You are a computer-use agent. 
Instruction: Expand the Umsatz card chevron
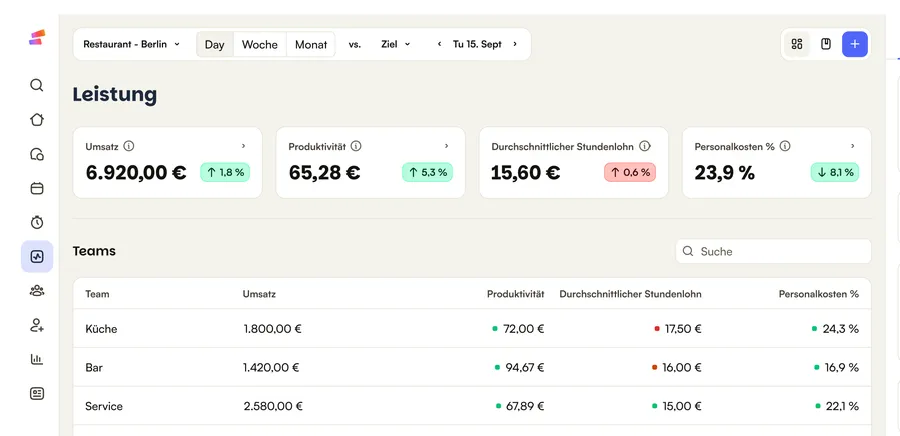243,146
